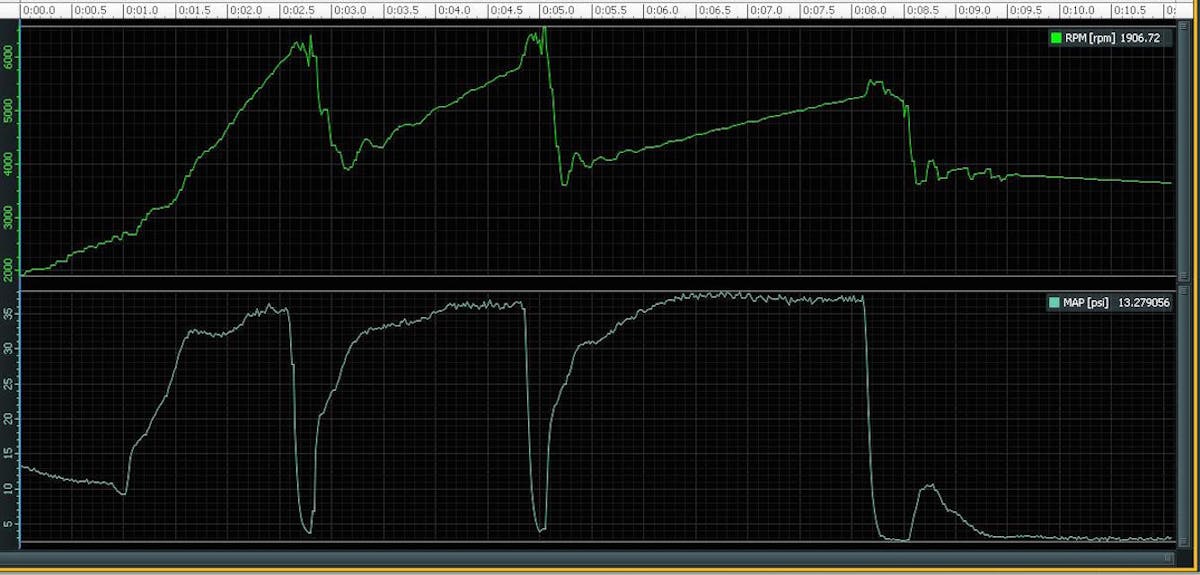The width and height of the screenshot is (1200, 575).
Task: Click the 5 label on the MAP axis
Action: click(x=10, y=523)
